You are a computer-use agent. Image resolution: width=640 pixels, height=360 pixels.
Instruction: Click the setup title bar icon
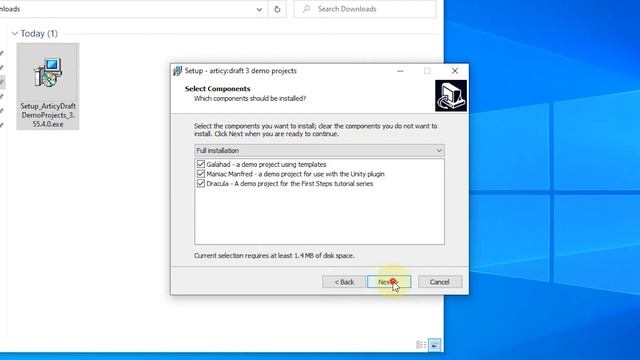pos(177,71)
